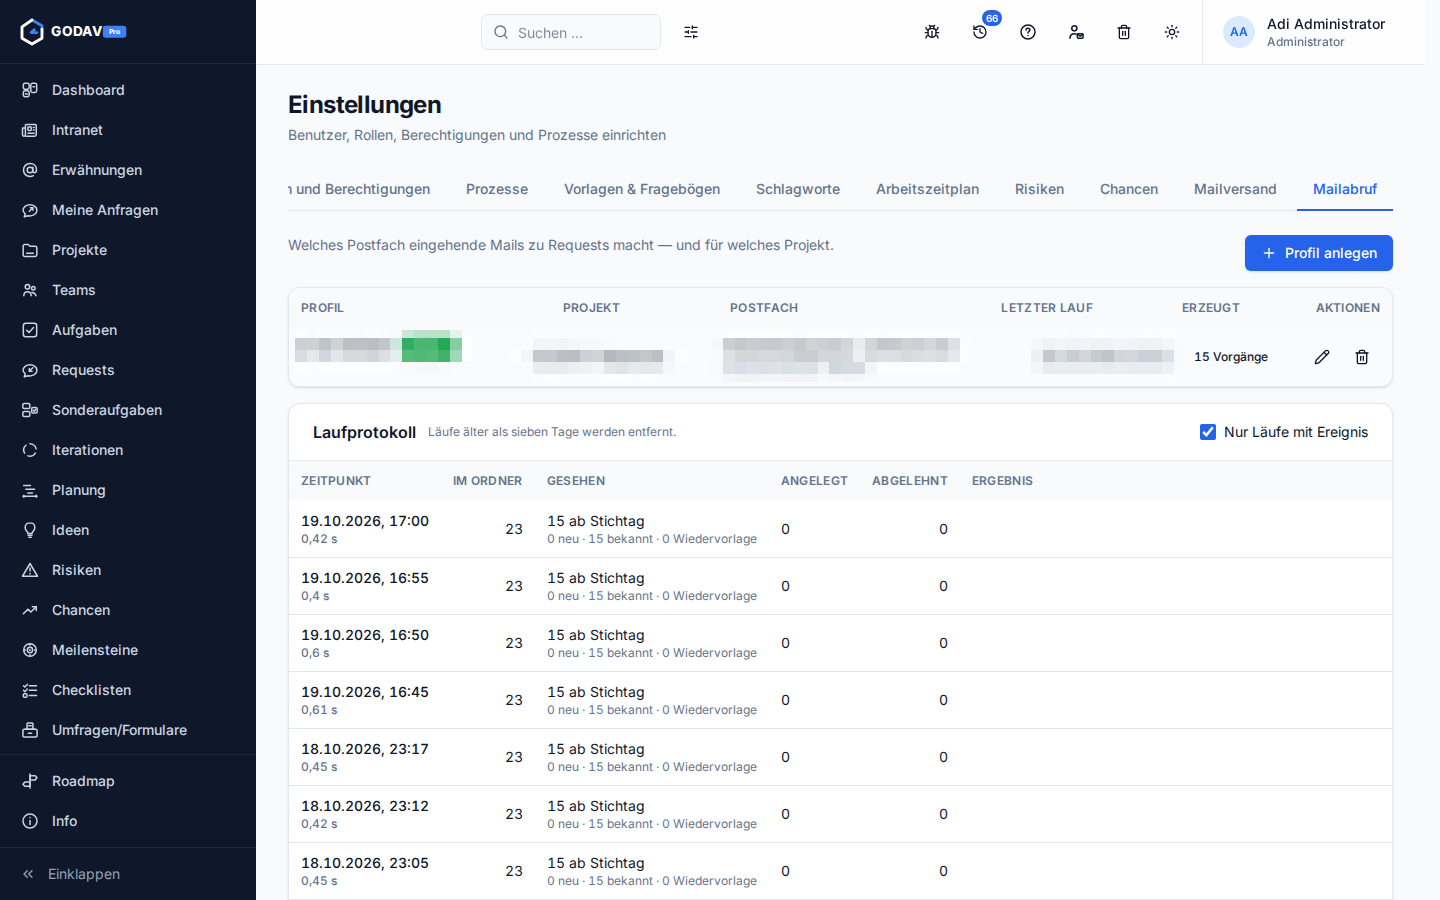Switch to the Prozesse tab
Viewport: 1440px width, 900px height.
497,189
